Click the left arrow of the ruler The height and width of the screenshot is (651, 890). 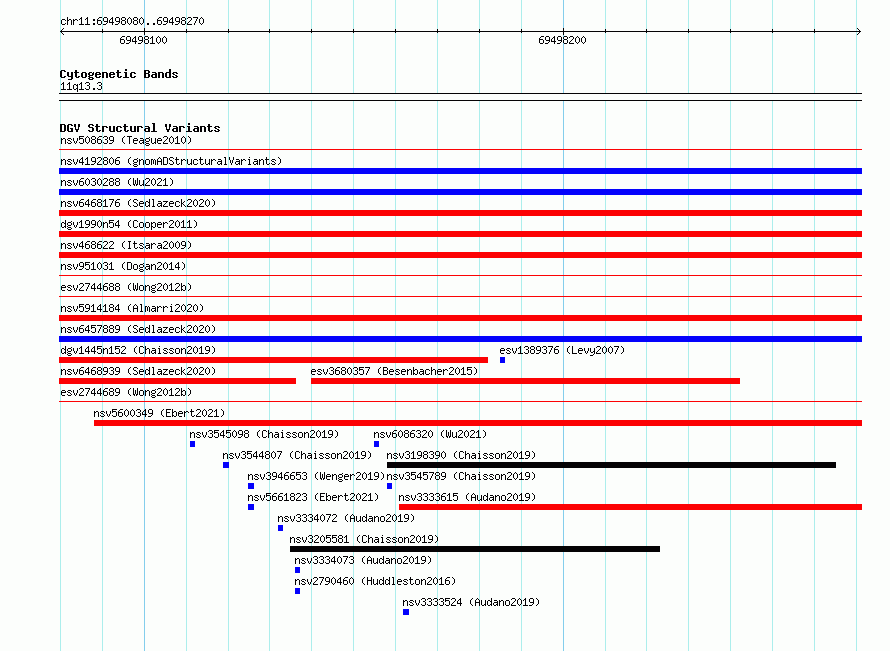coord(62,31)
